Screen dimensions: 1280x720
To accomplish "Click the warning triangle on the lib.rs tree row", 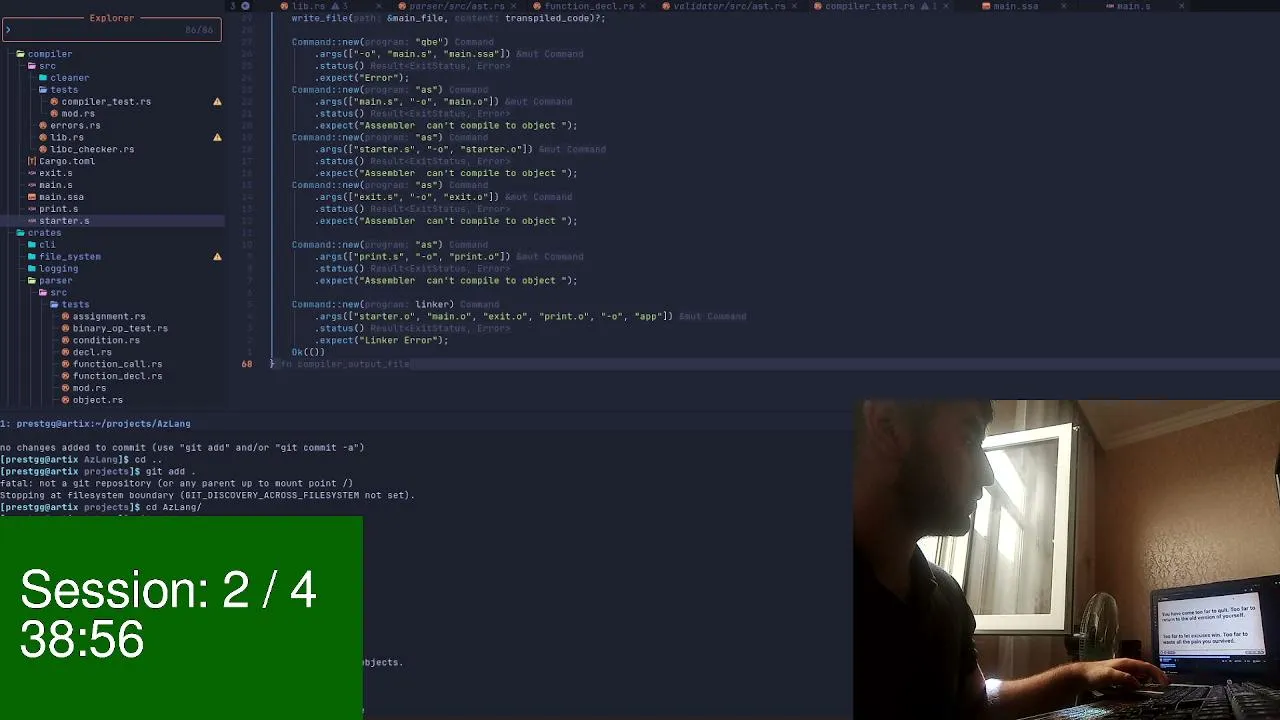I will click(x=217, y=138).
